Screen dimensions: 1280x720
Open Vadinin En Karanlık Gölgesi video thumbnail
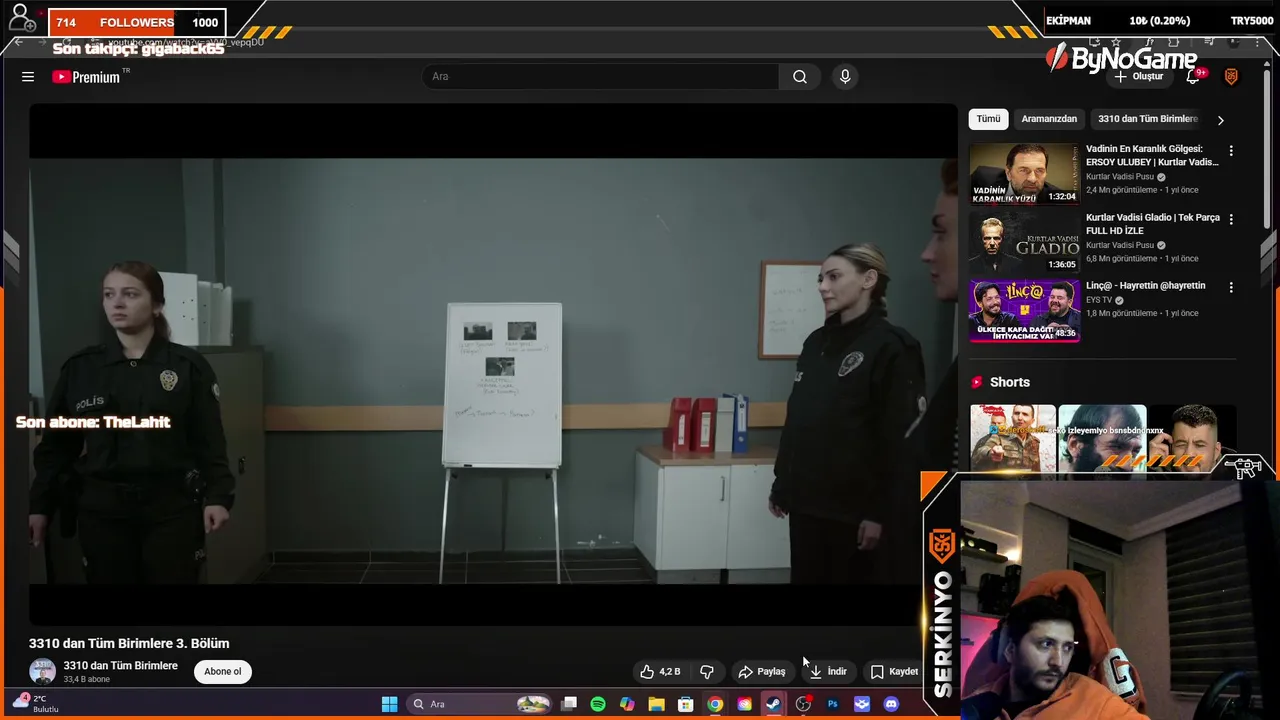(x=1024, y=173)
